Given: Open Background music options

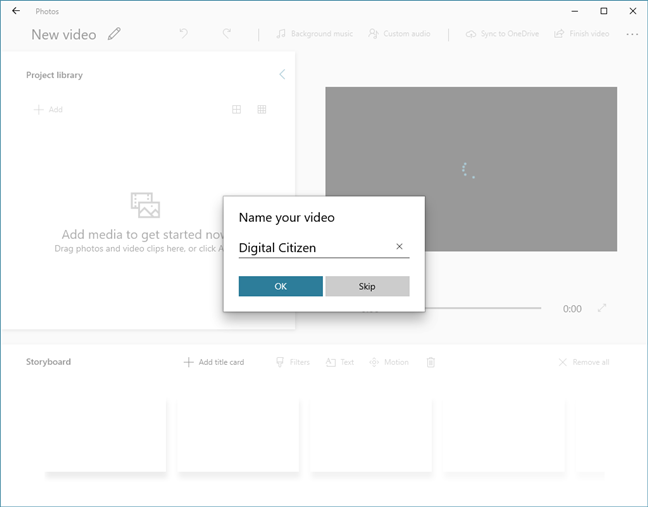Looking at the screenshot, I should click(314, 34).
